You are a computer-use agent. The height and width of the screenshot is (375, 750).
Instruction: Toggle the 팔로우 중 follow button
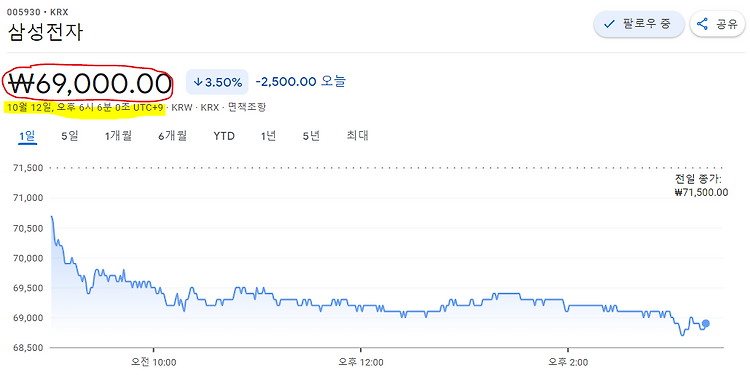pos(639,24)
